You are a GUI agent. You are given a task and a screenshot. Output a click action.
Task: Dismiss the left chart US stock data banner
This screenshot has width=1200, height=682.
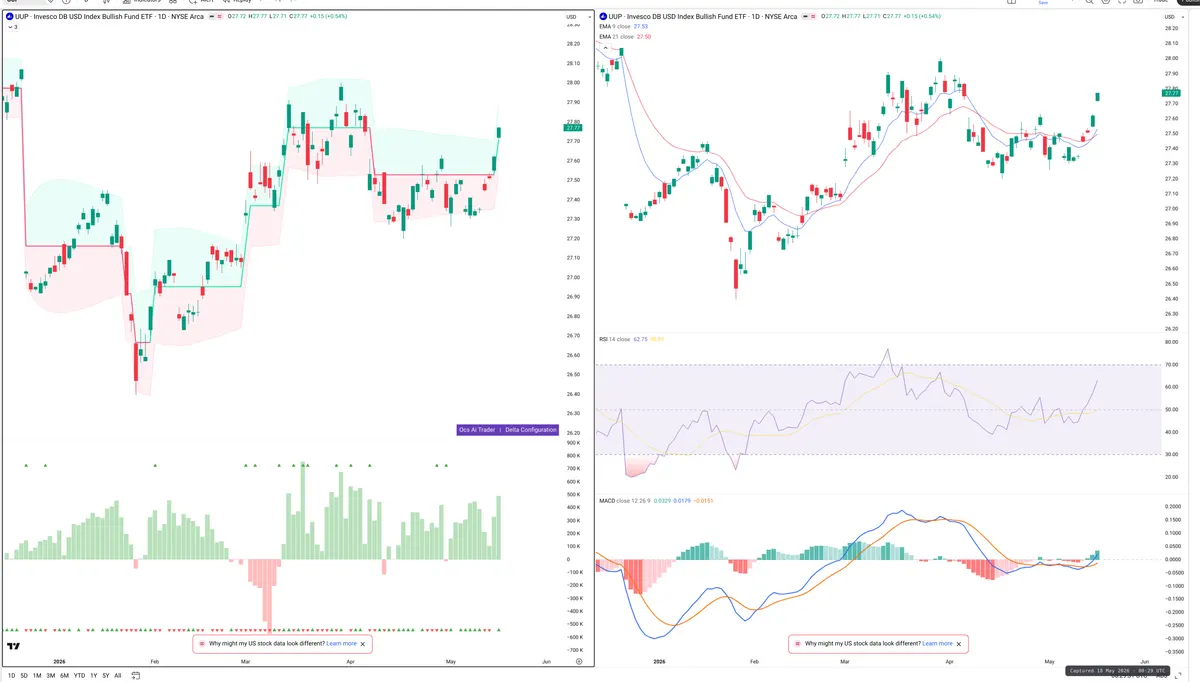pos(363,644)
